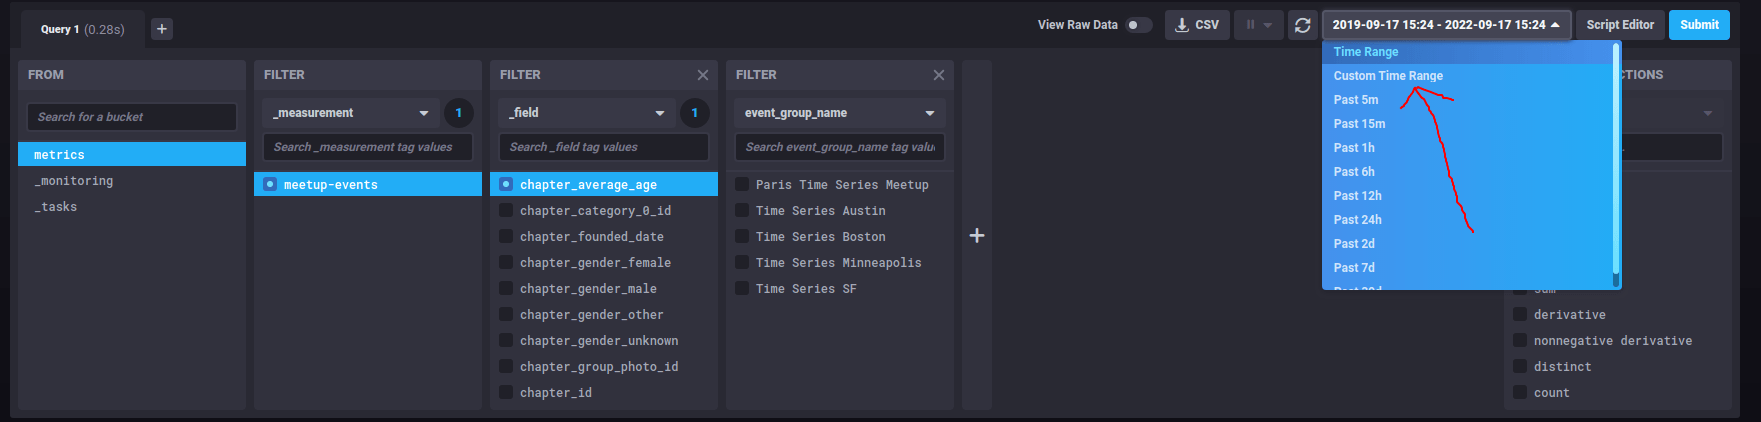The height and width of the screenshot is (422, 1761).
Task: Open the pause auto-refresh control
Action: [x=1258, y=25]
